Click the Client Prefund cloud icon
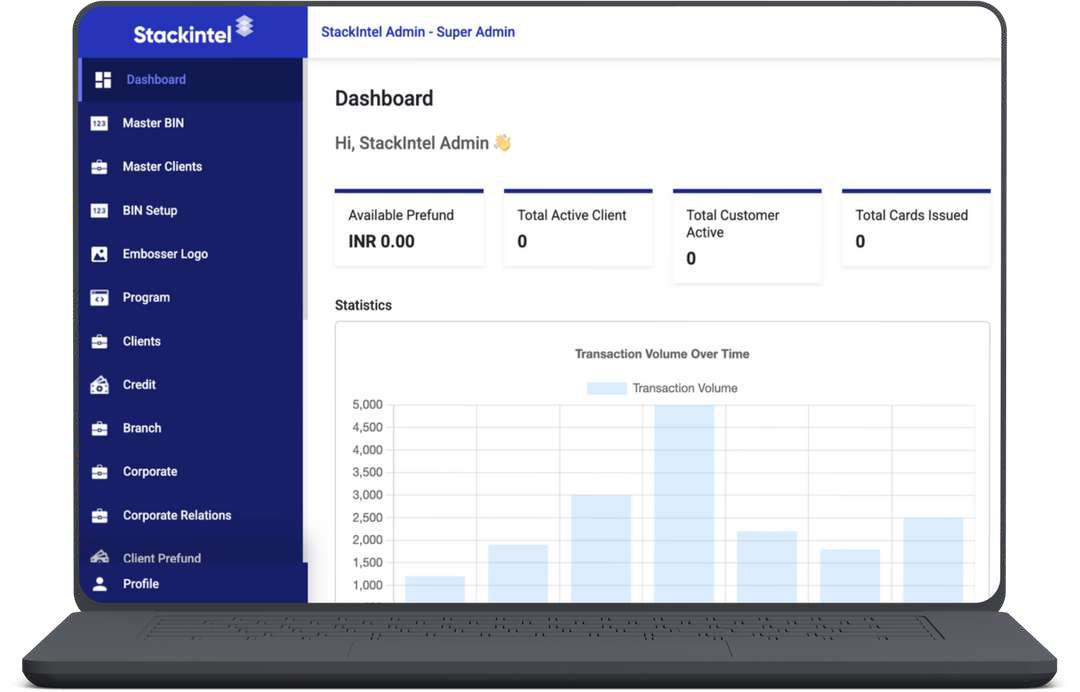This screenshot has height=692, width=1080. click(100, 557)
